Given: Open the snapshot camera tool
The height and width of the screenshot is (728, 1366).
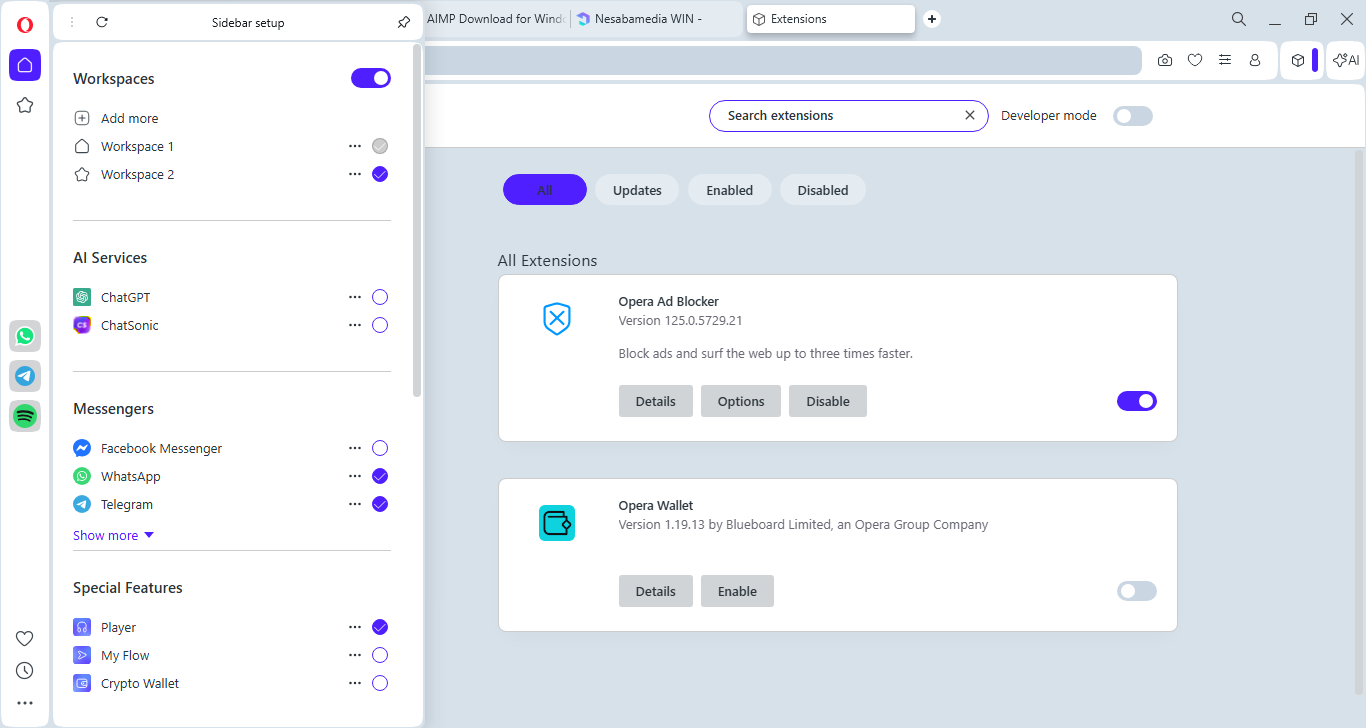Looking at the screenshot, I should click(1165, 60).
